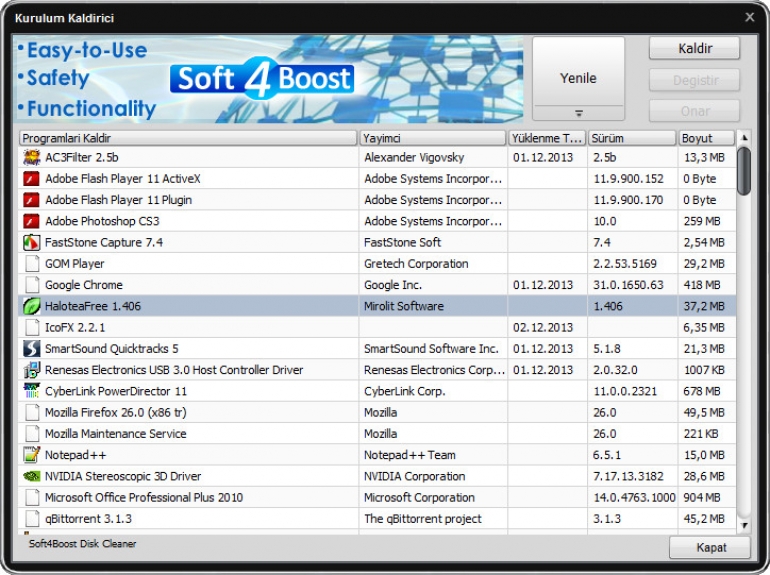Image resolution: width=770 pixels, height=575 pixels.
Task: Select Microsoft Office Professional Plus 2010 entry
Action: click(x=144, y=497)
